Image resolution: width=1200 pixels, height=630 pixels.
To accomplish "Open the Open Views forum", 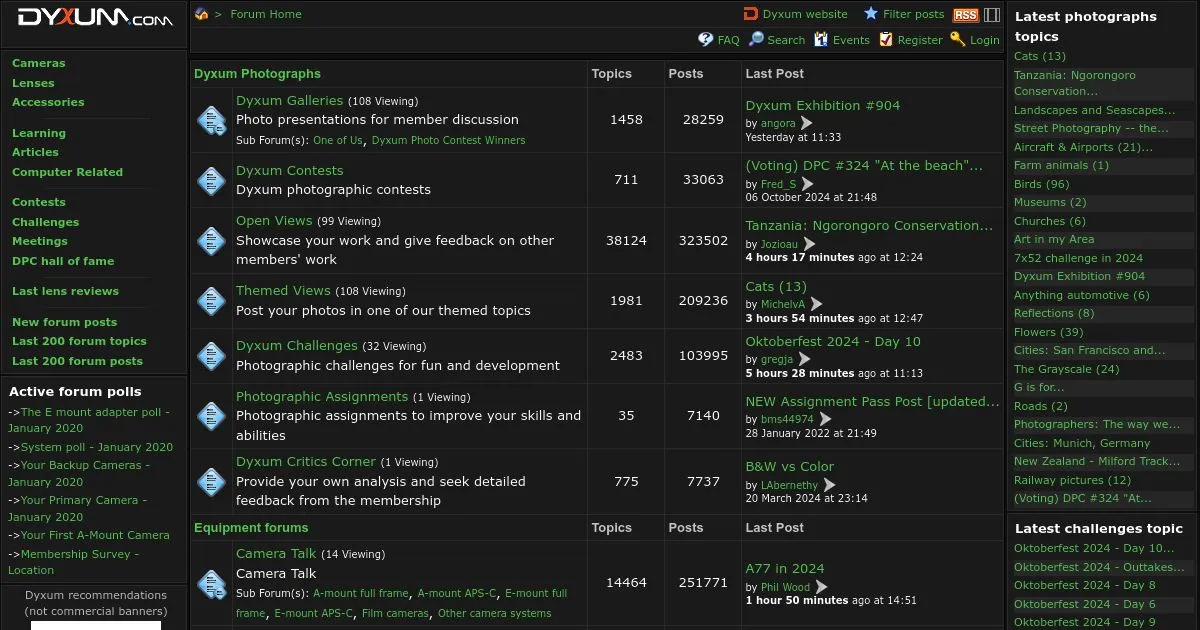I will click(274, 220).
